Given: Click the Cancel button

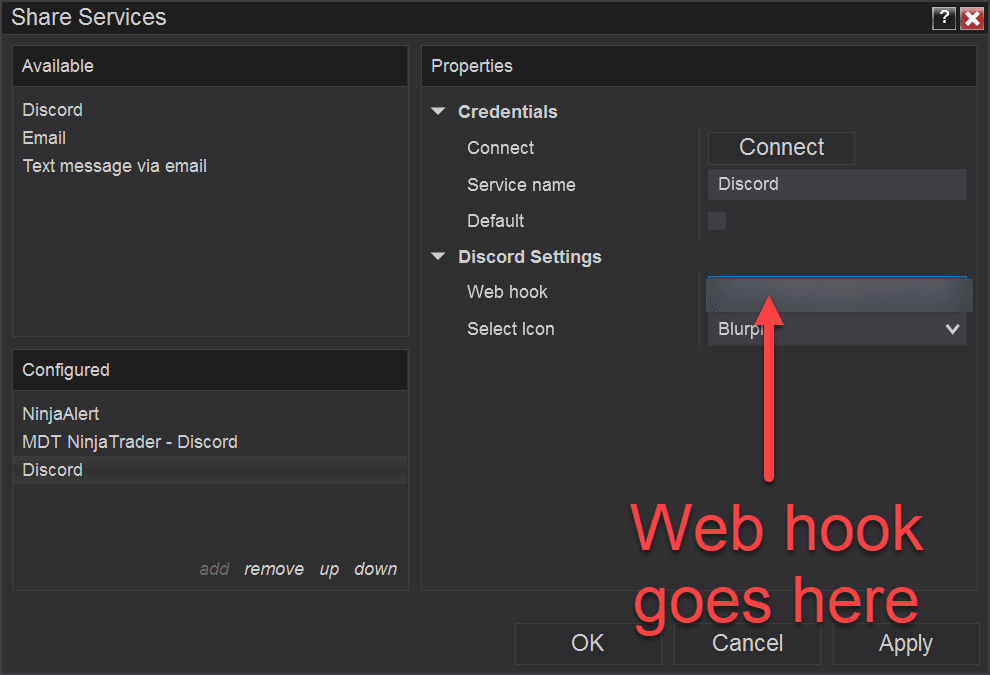Looking at the screenshot, I should coord(747,643).
